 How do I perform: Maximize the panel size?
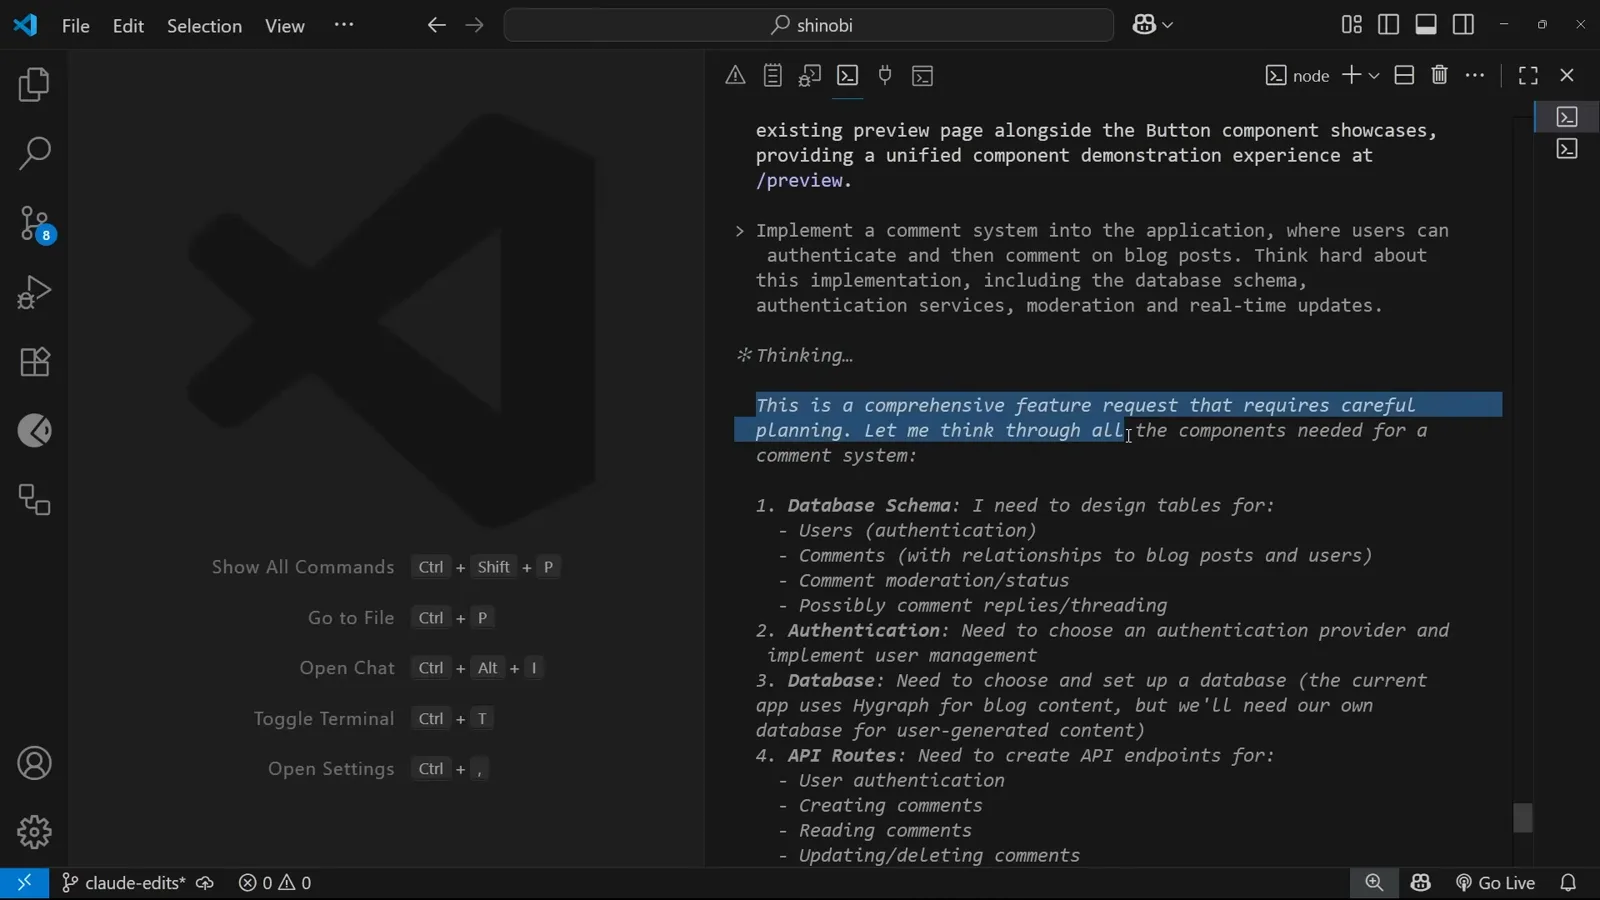pos(1528,75)
